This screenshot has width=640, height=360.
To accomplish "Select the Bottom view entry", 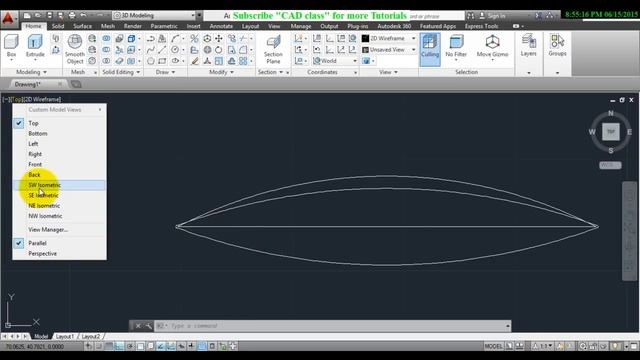I will click(59, 133).
